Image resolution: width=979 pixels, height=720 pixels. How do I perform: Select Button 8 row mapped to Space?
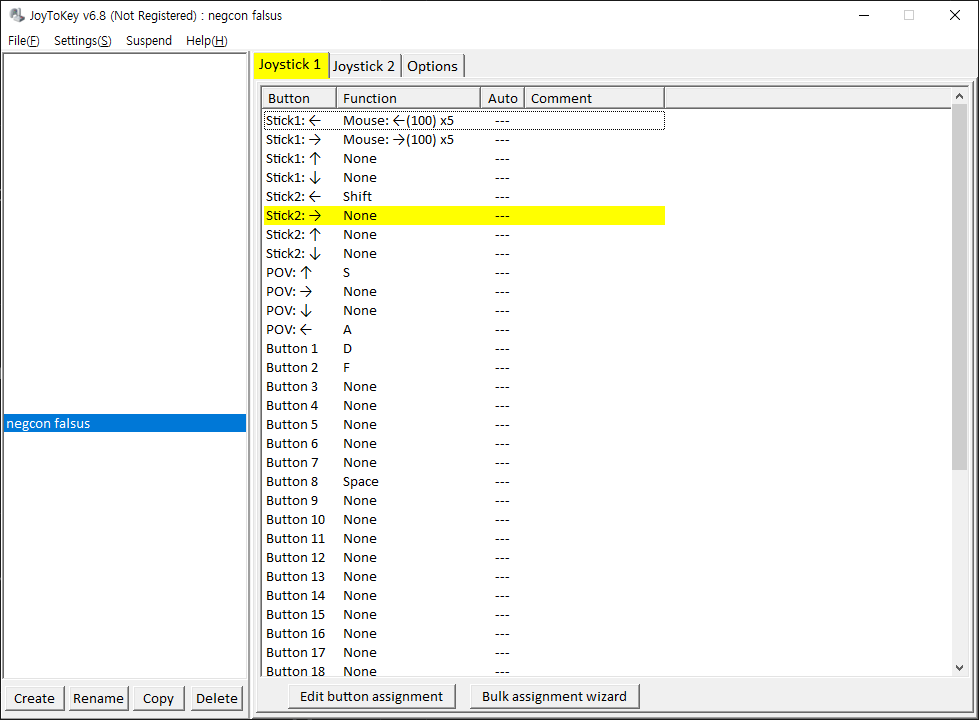click(x=464, y=481)
